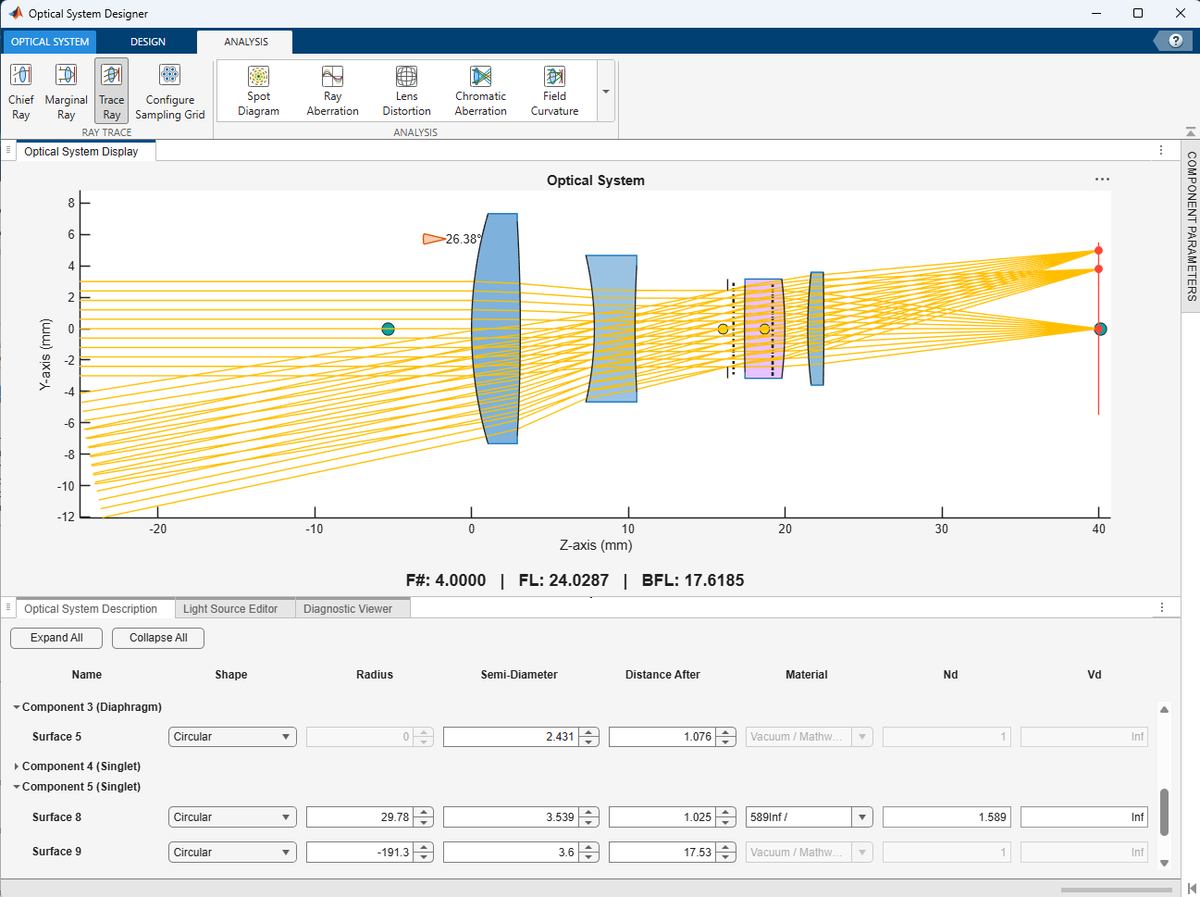Viewport: 1200px width, 897px height.
Task: Click Surface 9 radius field -191.3
Action: coord(360,852)
